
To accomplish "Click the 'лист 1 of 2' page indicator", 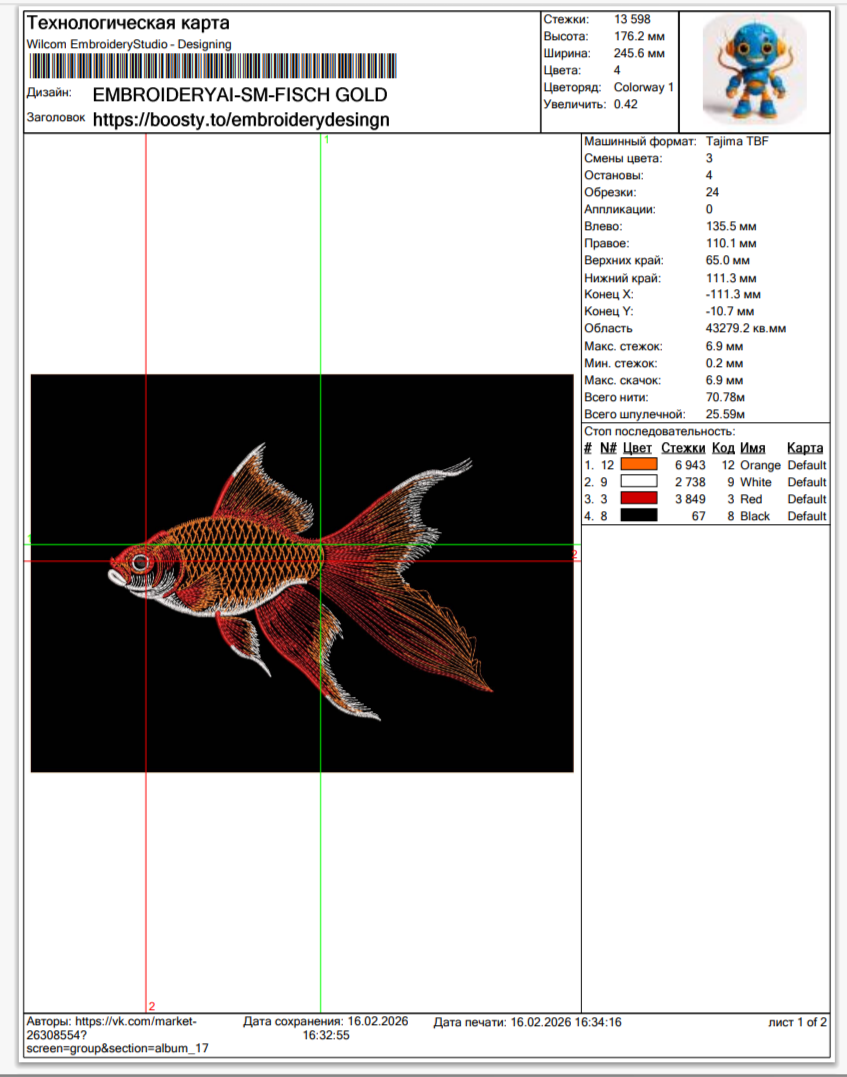I will [797, 1022].
